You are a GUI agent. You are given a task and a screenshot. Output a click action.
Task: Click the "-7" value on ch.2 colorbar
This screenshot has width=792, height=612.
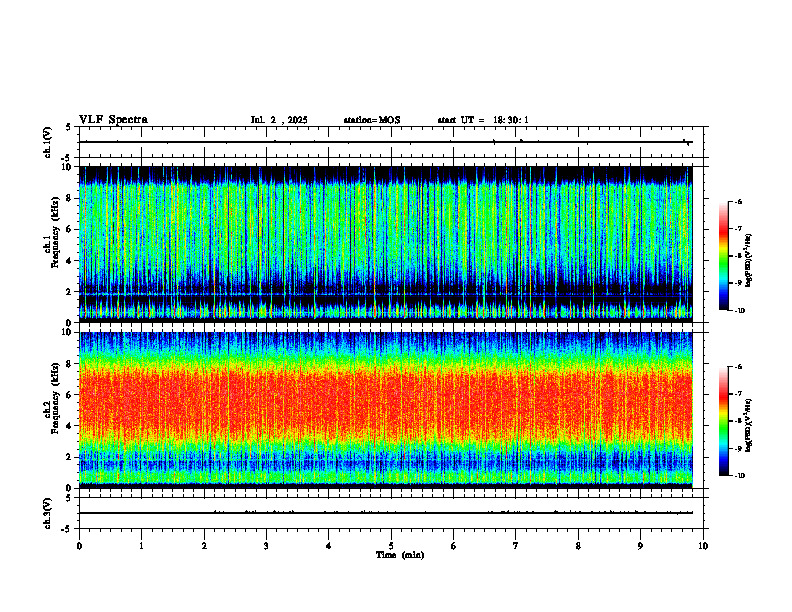tap(738, 394)
